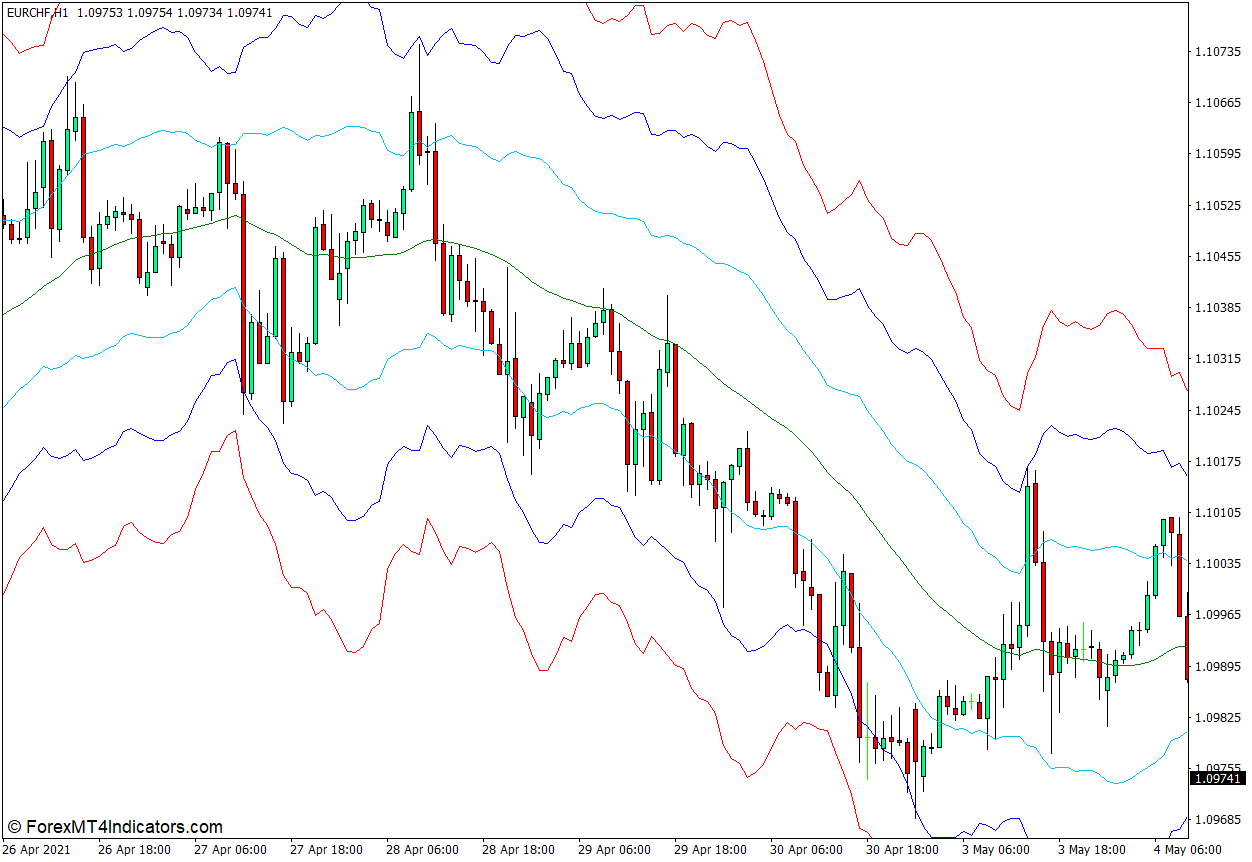This screenshot has height=862, width=1252.
Task: Select the current price tag 1.09741
Action: (x=1217, y=778)
